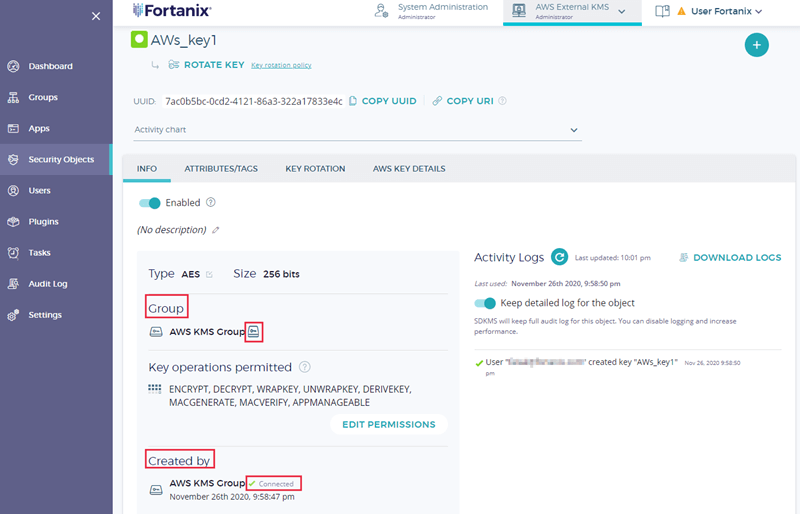Click DOWNLOAD LOGS
This screenshot has height=514, width=800.
pyautogui.click(x=730, y=258)
